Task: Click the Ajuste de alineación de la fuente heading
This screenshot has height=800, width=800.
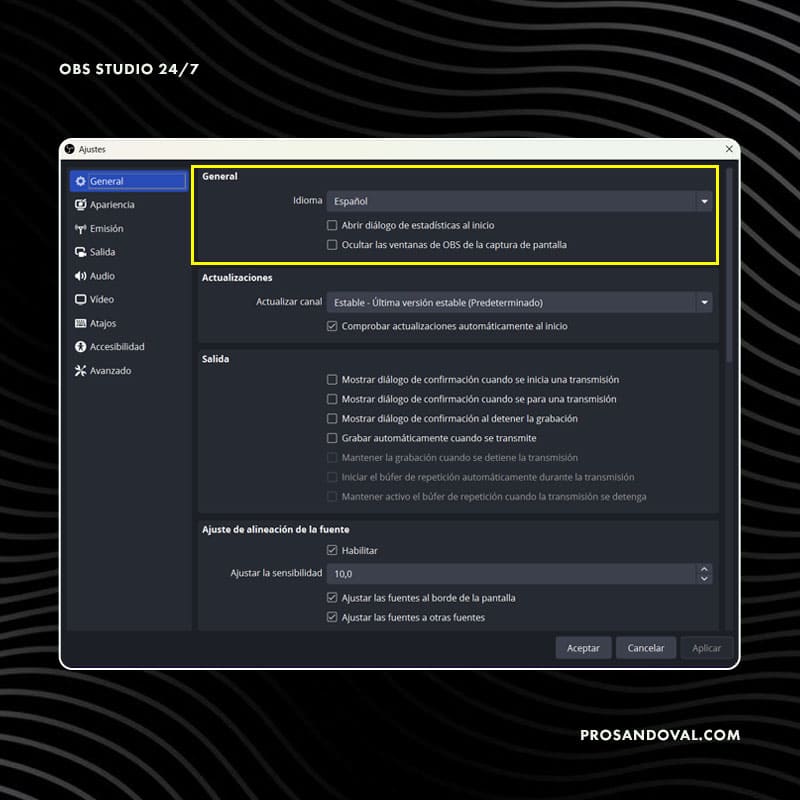Action: tap(276, 530)
